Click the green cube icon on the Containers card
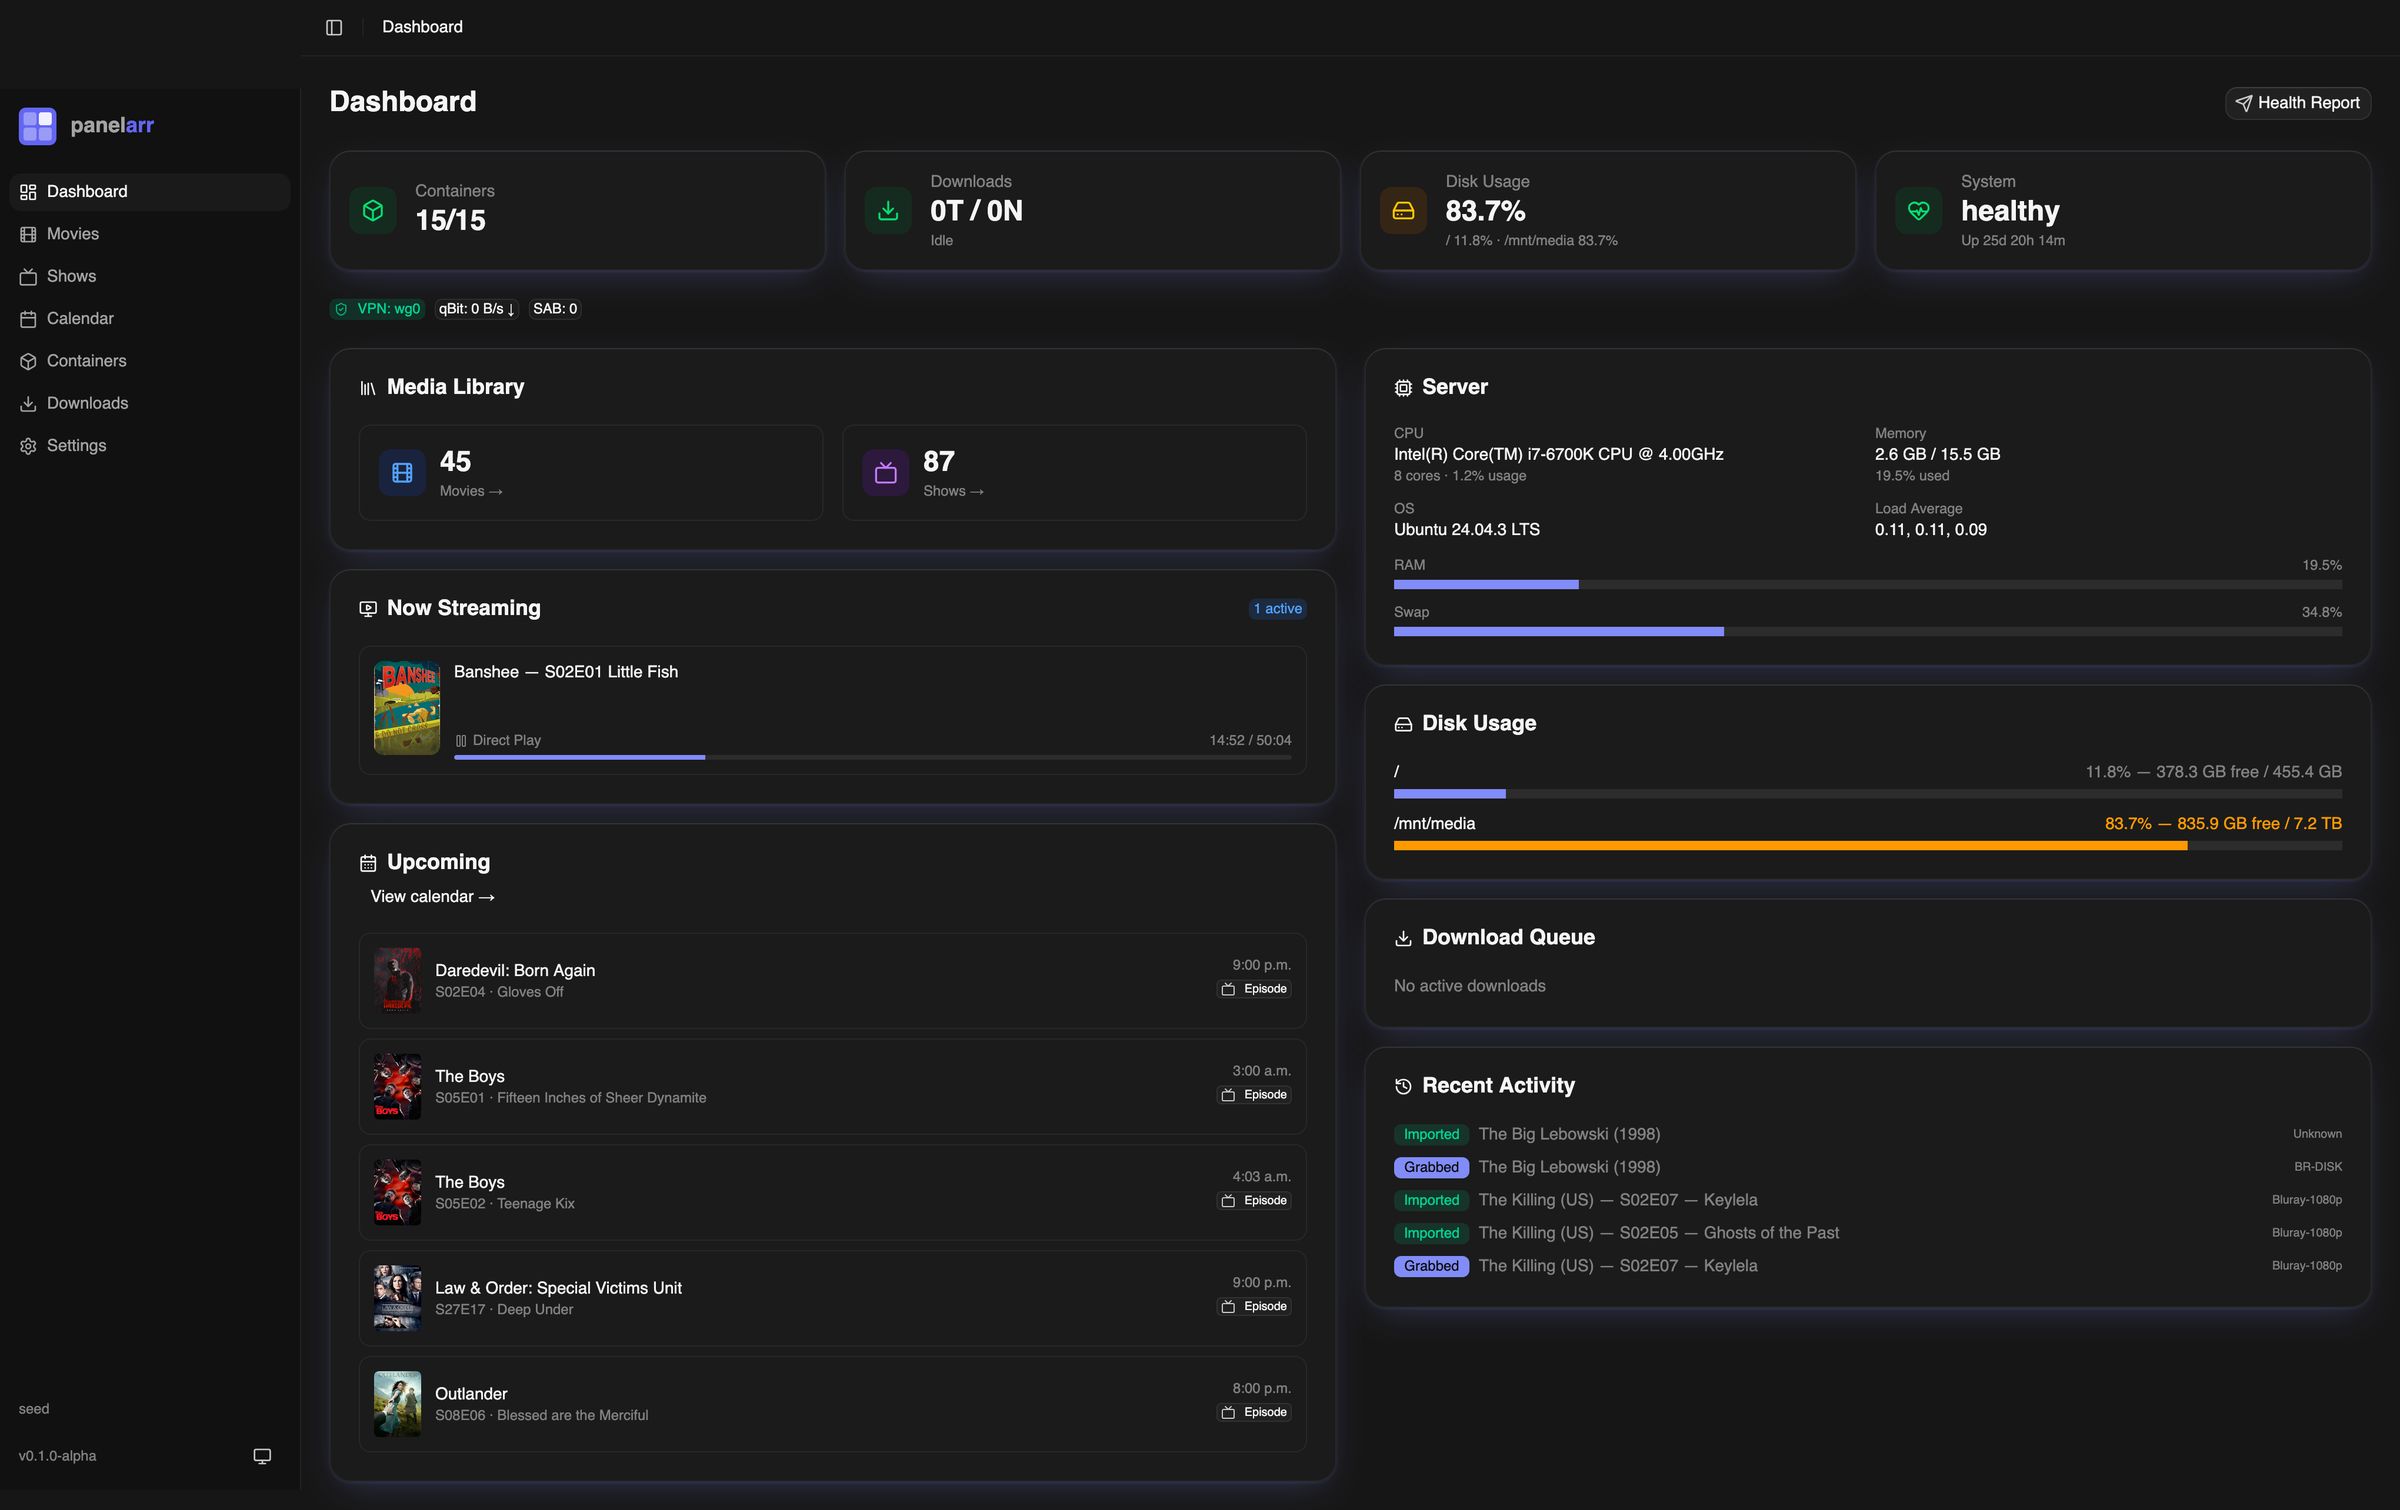The height and width of the screenshot is (1510, 2400). pos(373,210)
